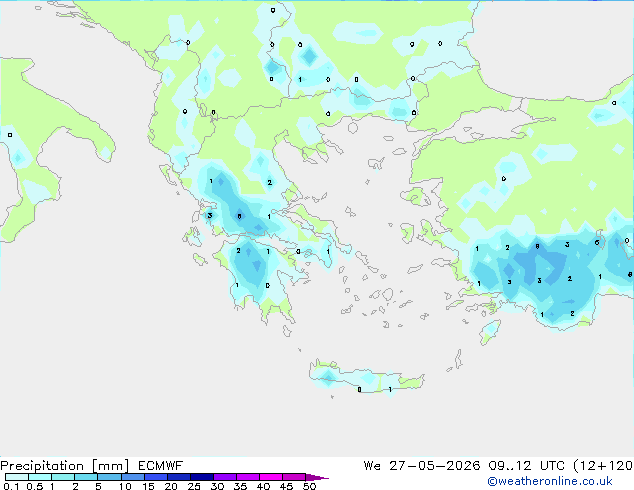Screen dimensions: 634x490
Task: Select the 10 mm legend color swatch
Action: click(x=133, y=477)
